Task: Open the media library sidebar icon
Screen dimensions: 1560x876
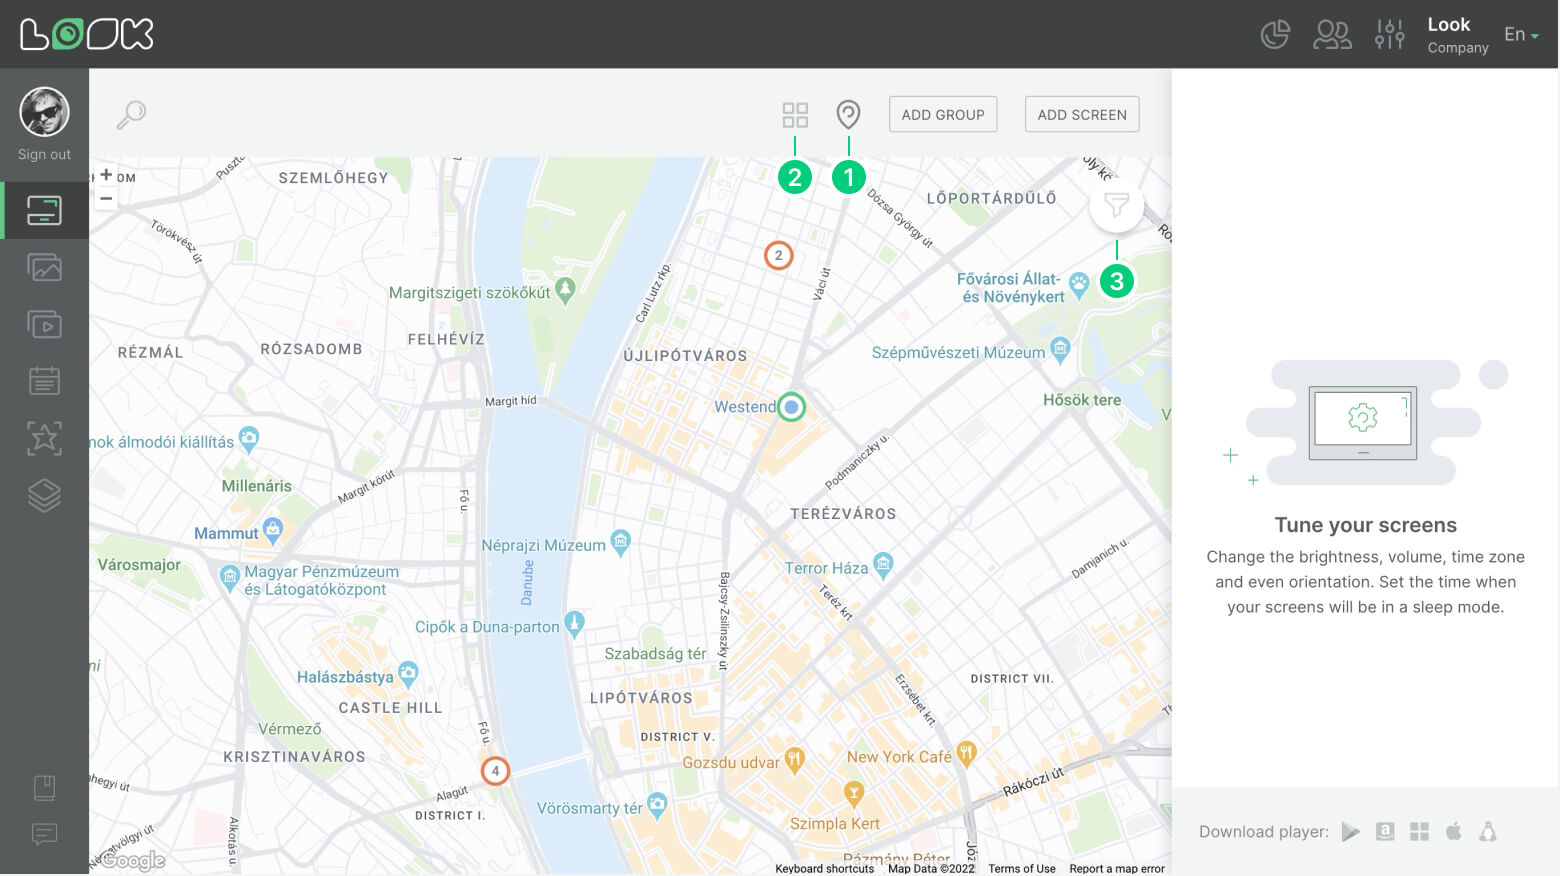Action: click(x=44, y=267)
